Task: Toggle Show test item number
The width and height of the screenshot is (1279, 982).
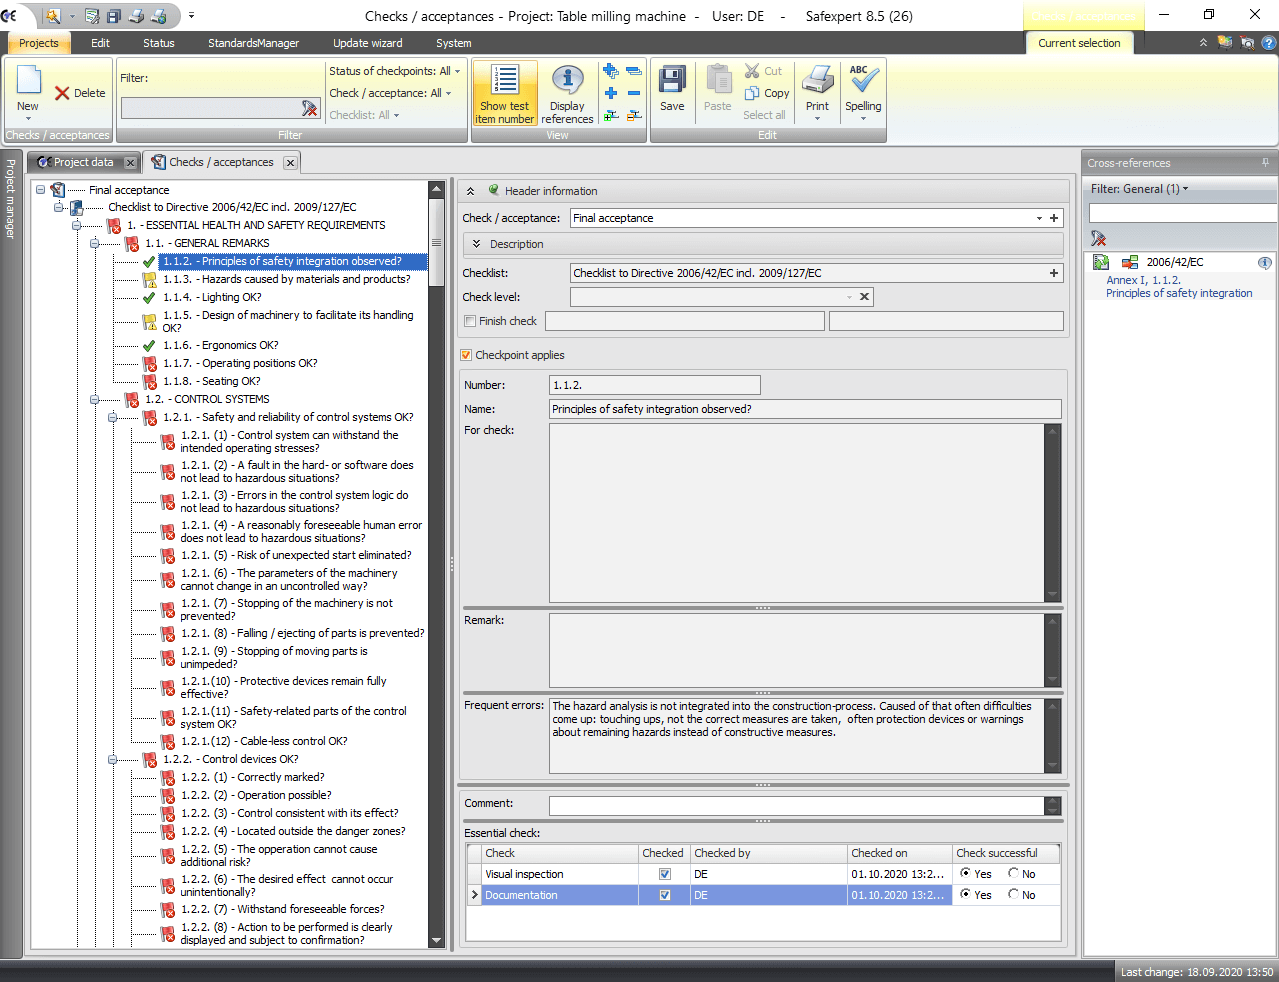Action: [x=505, y=92]
